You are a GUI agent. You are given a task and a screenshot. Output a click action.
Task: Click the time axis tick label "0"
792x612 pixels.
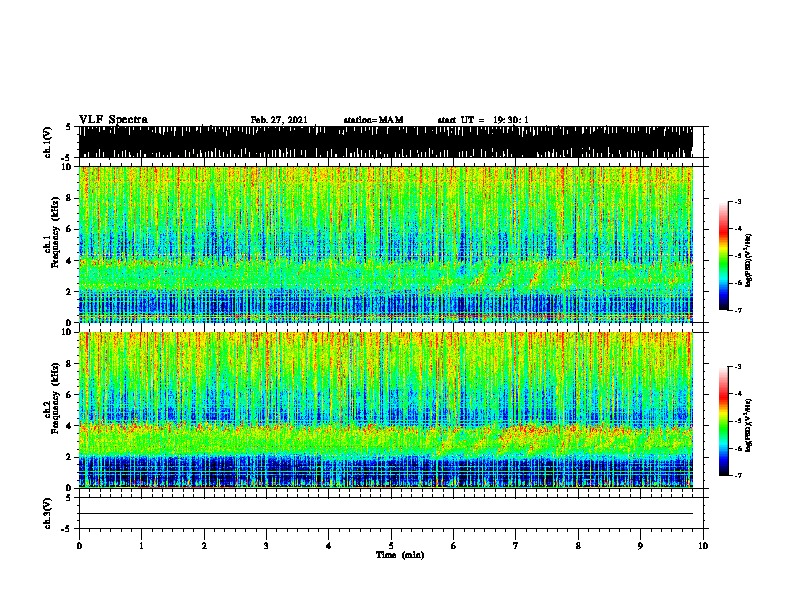79,546
